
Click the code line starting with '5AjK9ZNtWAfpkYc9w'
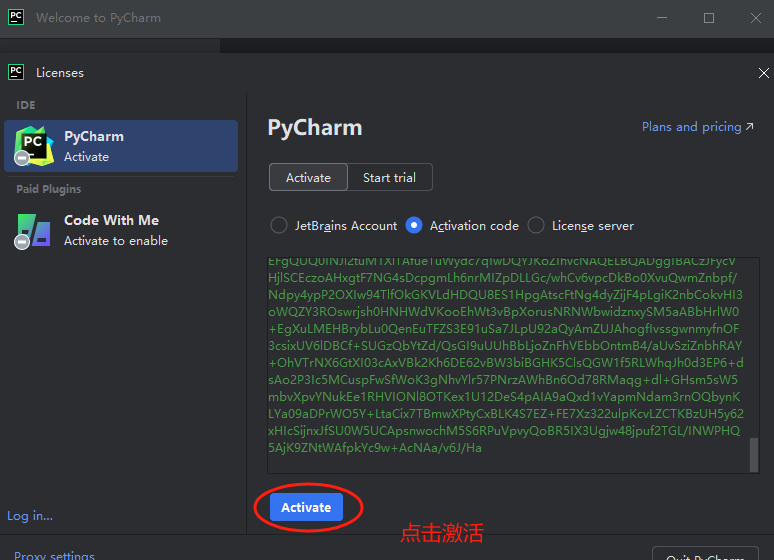point(375,448)
